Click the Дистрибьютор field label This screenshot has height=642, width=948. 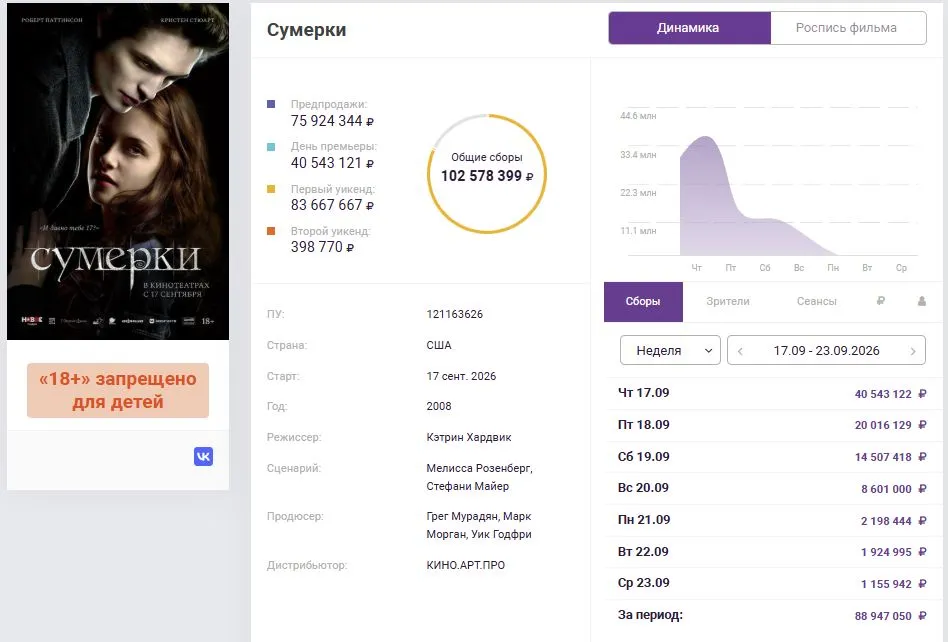307,565
